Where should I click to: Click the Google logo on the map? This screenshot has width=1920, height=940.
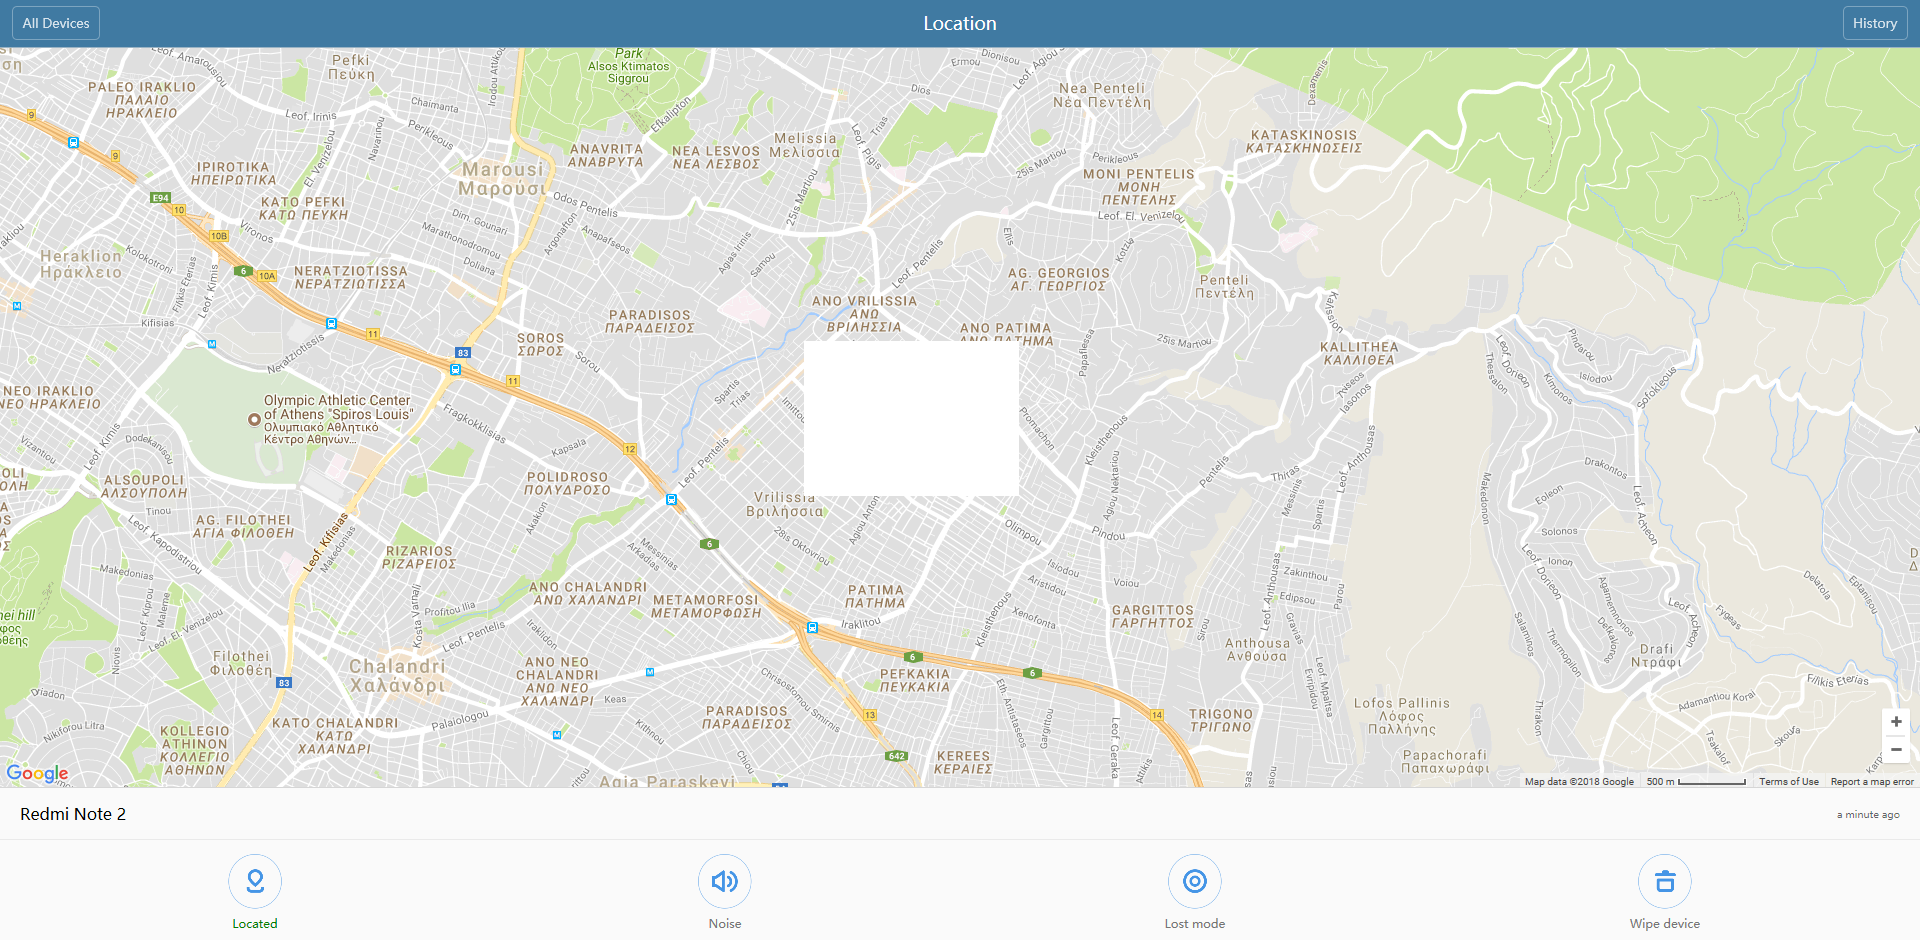coord(37,773)
